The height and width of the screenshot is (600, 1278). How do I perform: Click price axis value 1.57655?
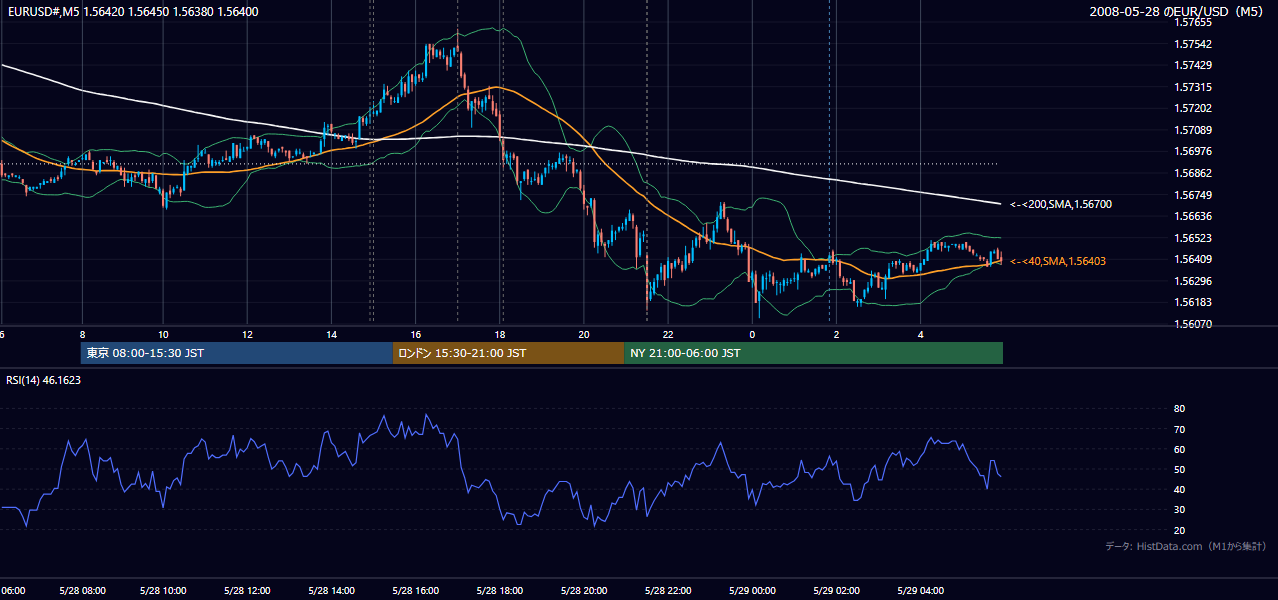click(x=1192, y=22)
